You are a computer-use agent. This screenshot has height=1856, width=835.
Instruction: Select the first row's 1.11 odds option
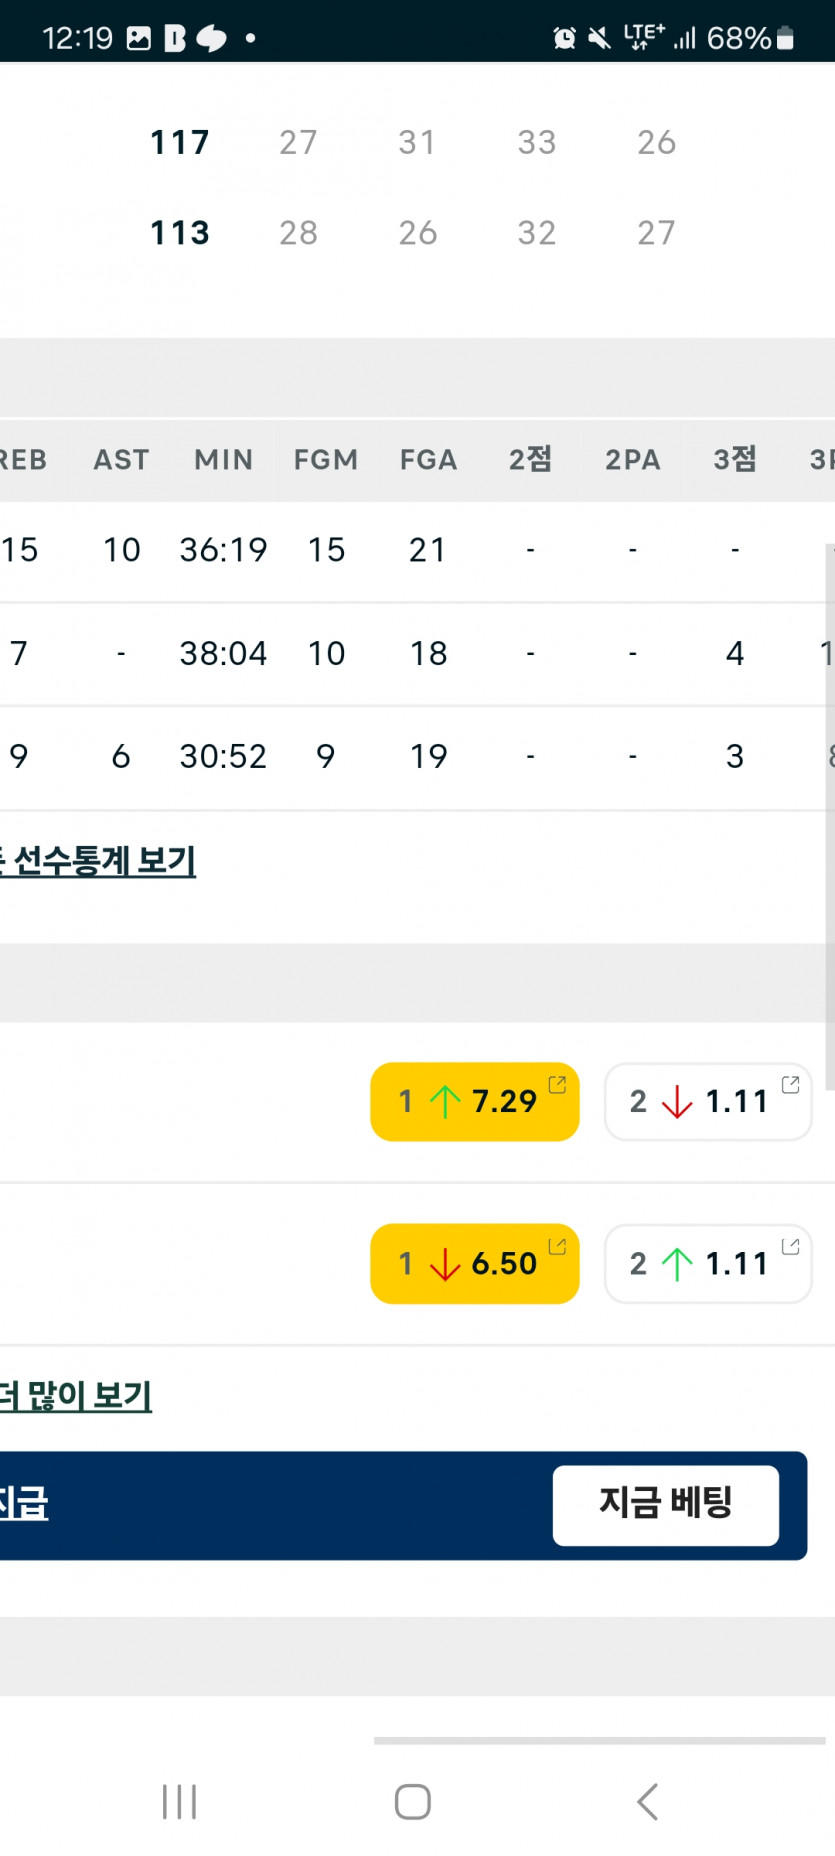coord(707,1101)
